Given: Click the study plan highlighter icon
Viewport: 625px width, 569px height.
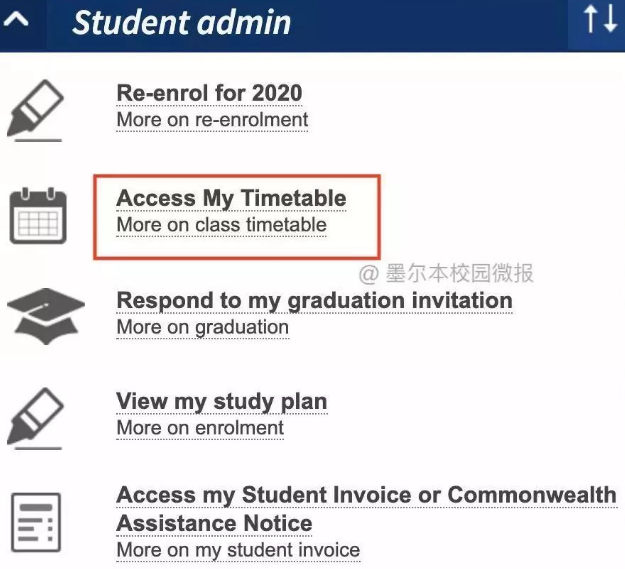Looking at the screenshot, I should [x=35, y=418].
